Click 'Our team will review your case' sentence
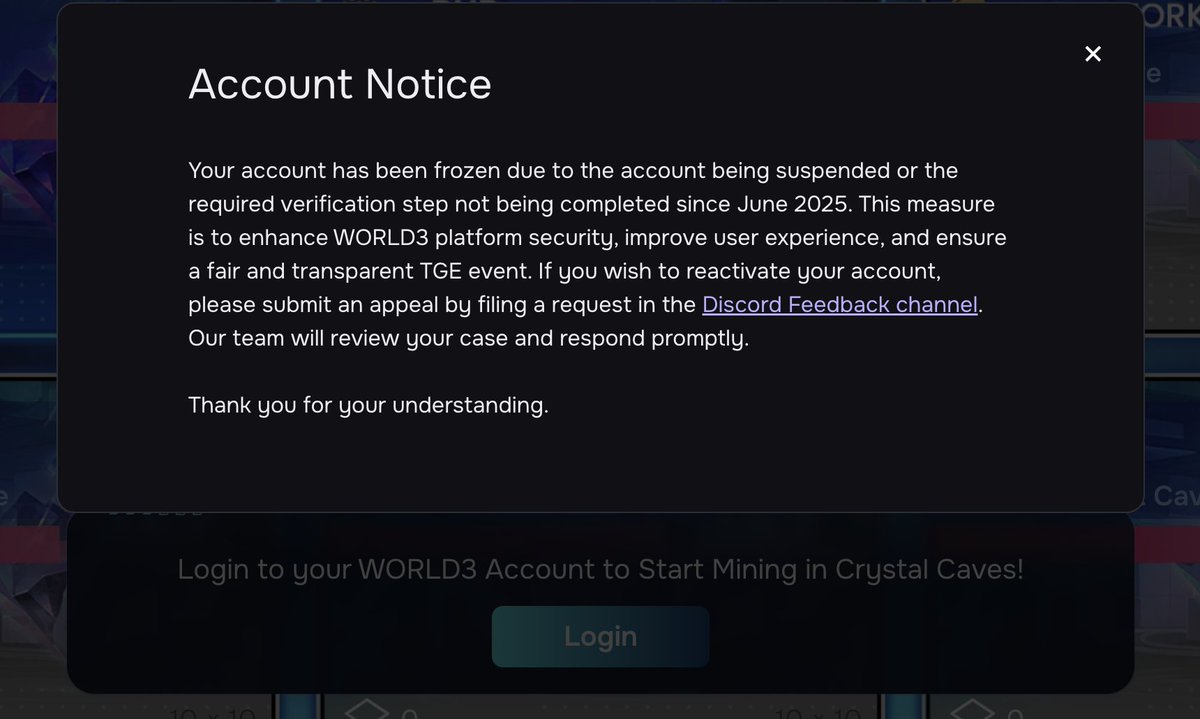The height and width of the screenshot is (719, 1200). pos(468,339)
